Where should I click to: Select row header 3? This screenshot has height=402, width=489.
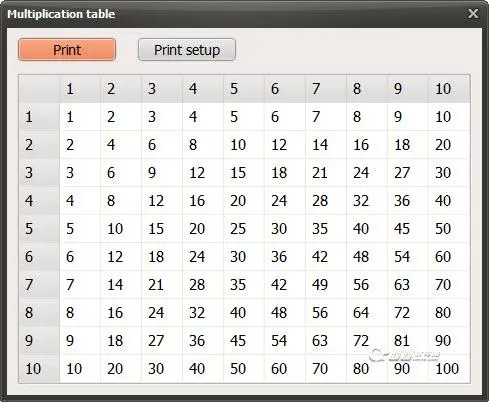[x=39, y=173]
